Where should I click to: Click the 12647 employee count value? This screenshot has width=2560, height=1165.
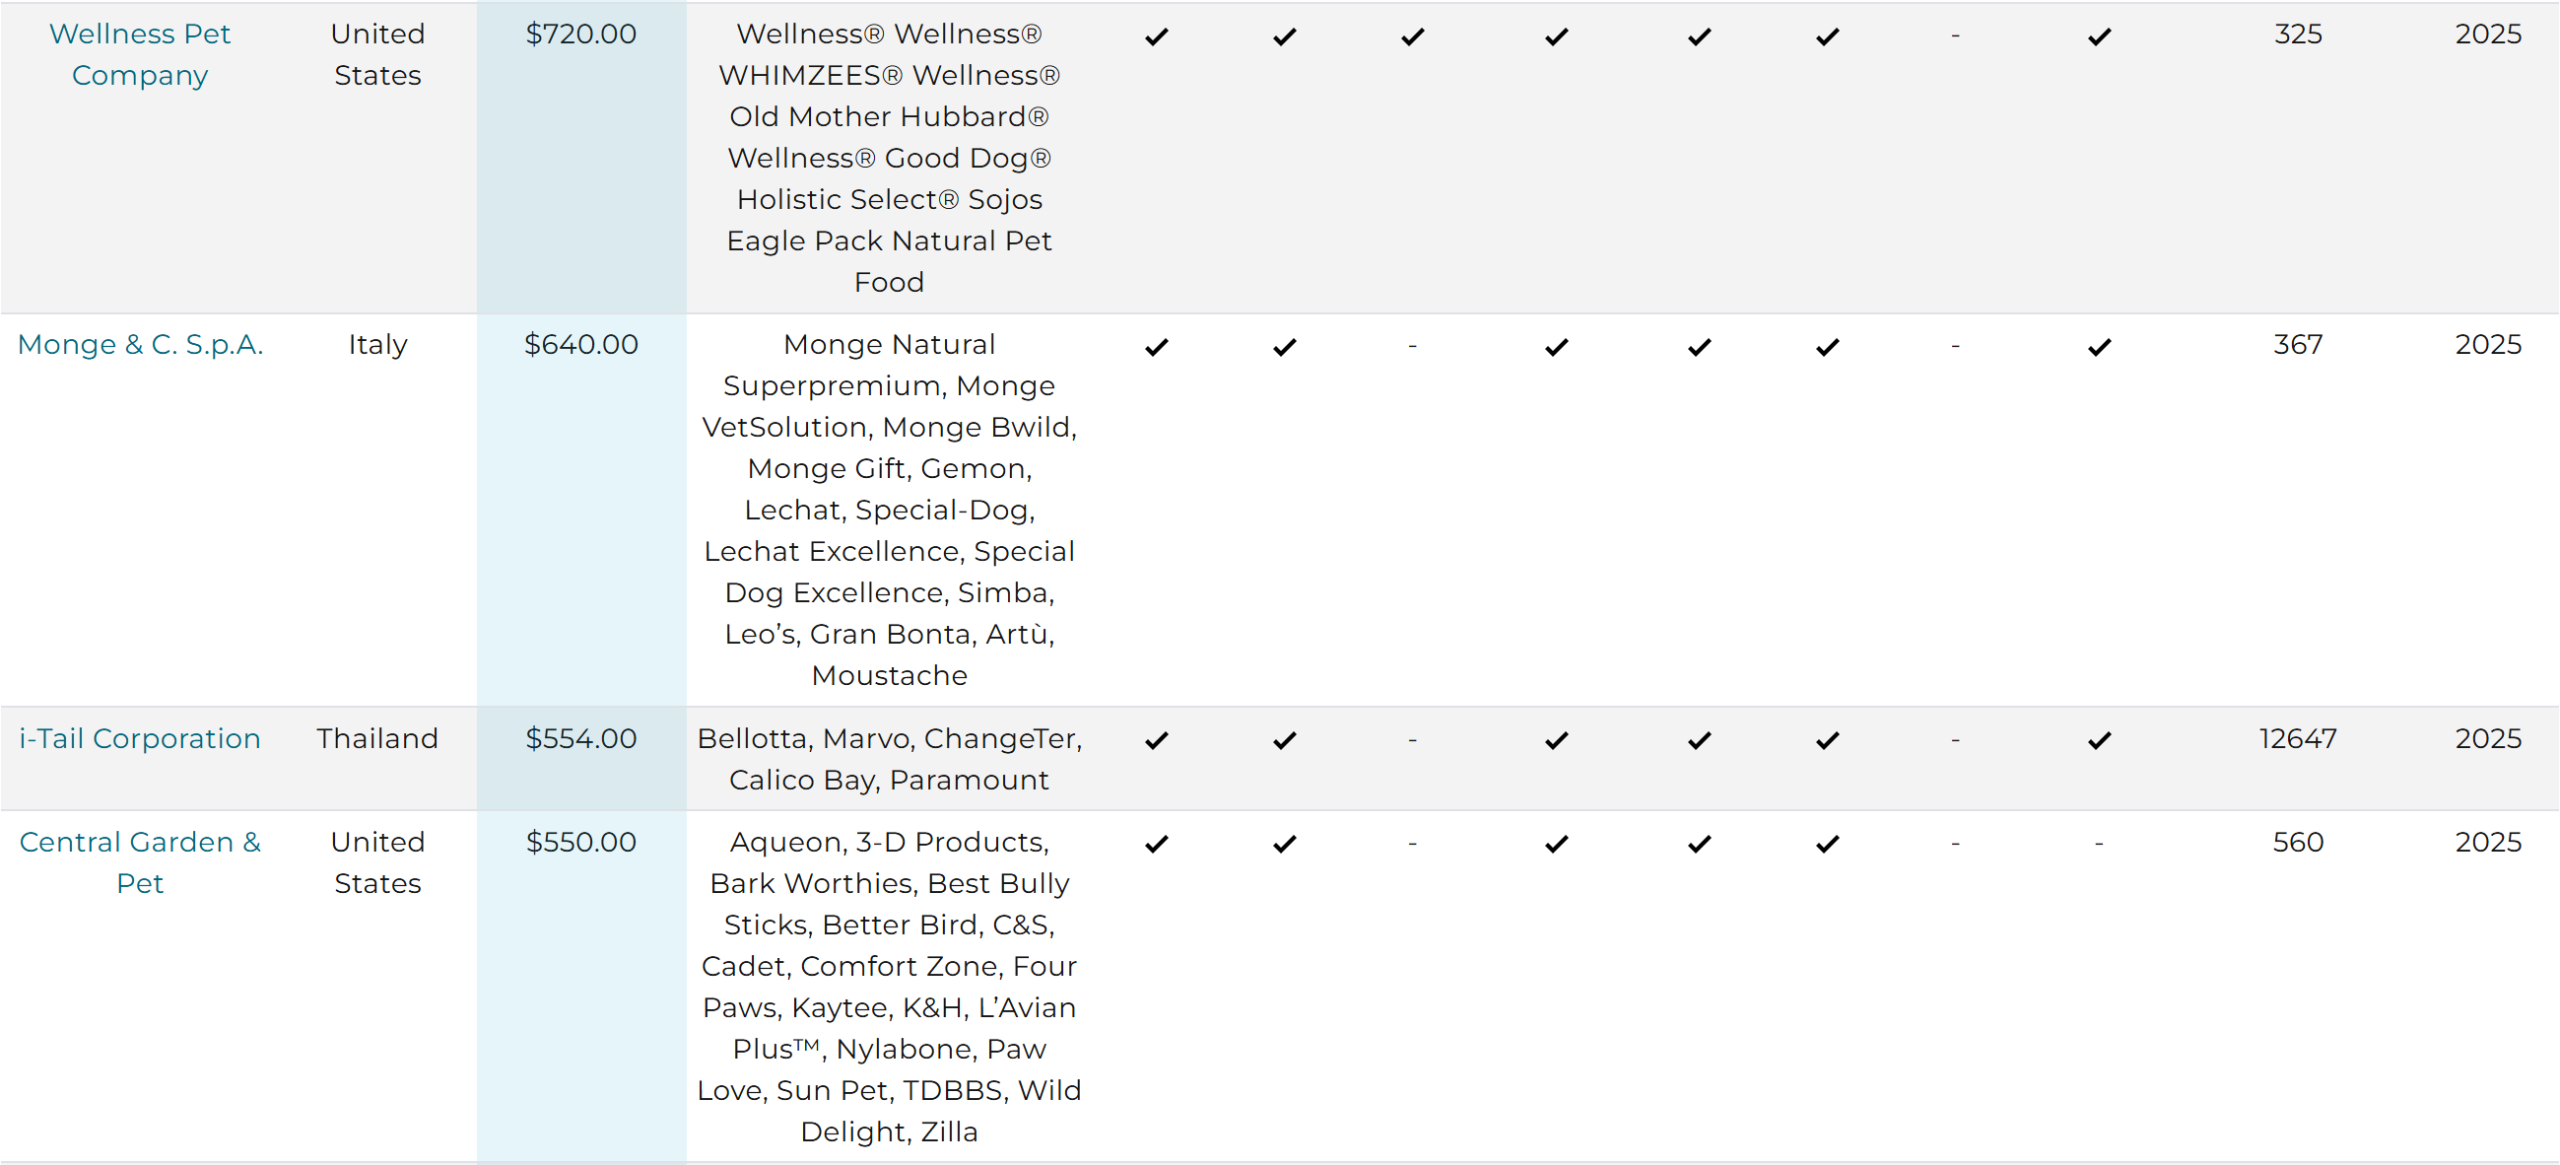(x=2298, y=738)
